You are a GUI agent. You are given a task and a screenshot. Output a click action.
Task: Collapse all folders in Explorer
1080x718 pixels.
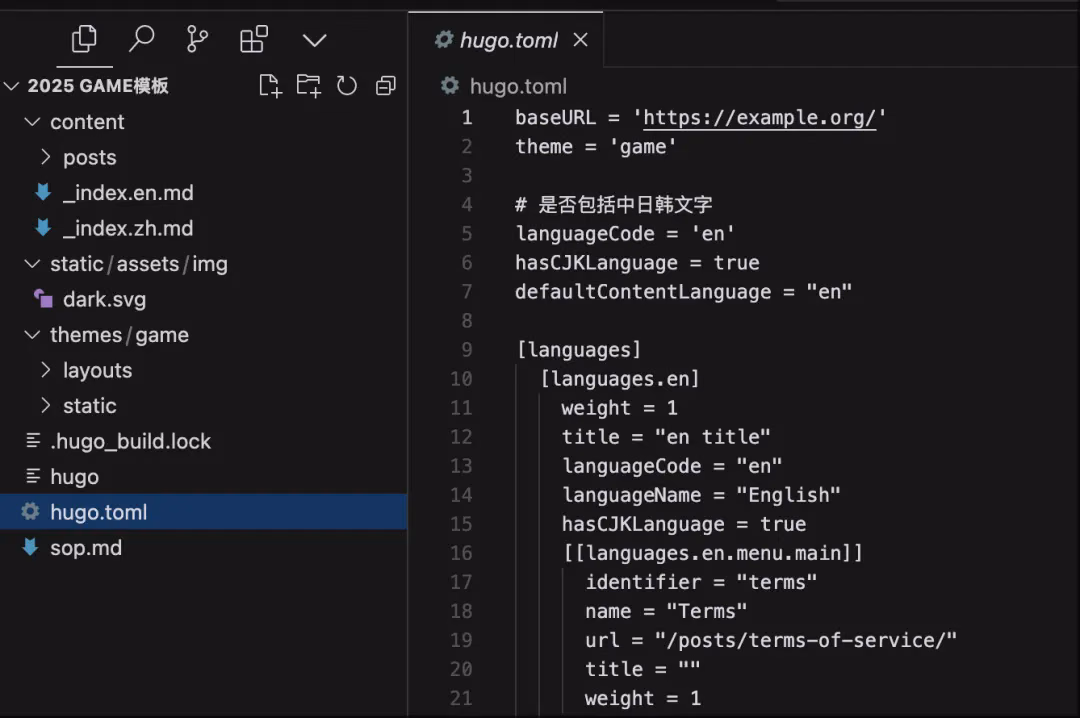386,86
